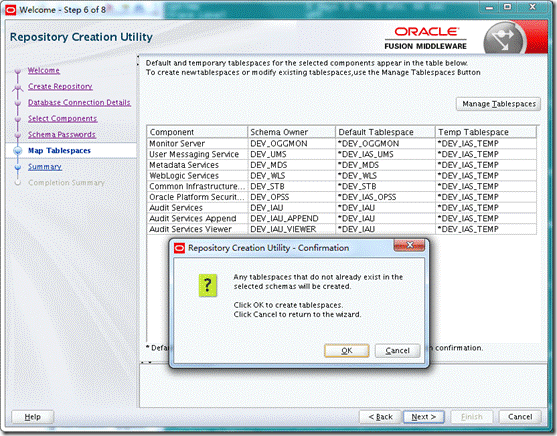The height and width of the screenshot is (436, 557).
Task: Open Database Connection Details step link
Action: point(79,102)
